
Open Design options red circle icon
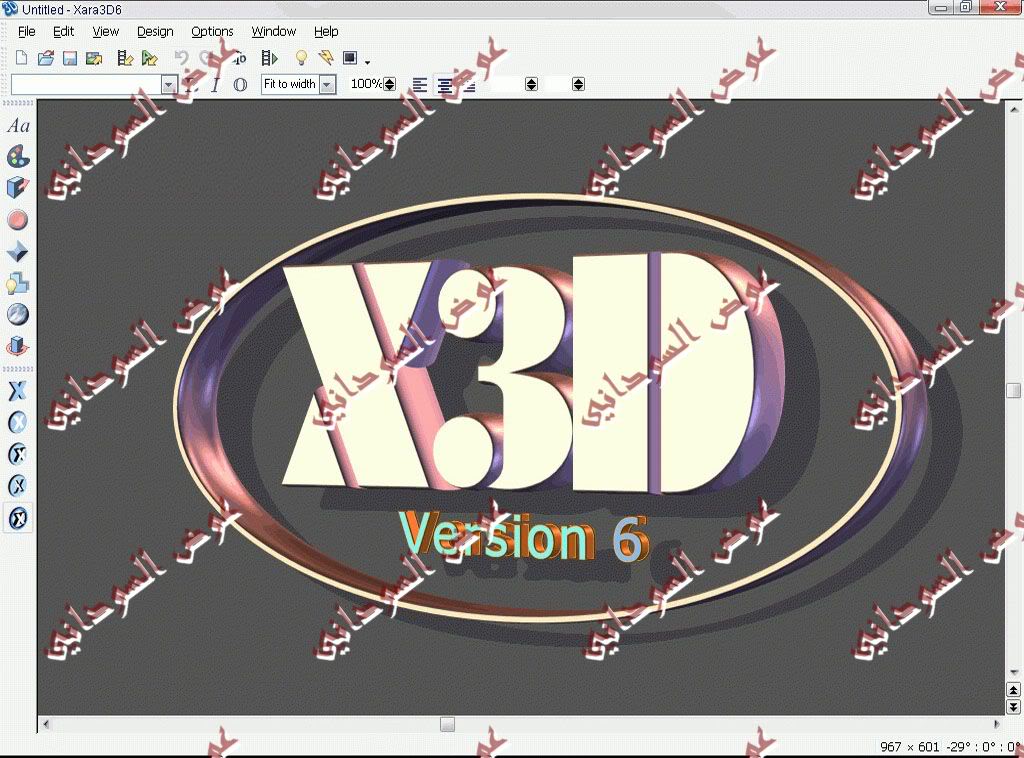click(18, 219)
